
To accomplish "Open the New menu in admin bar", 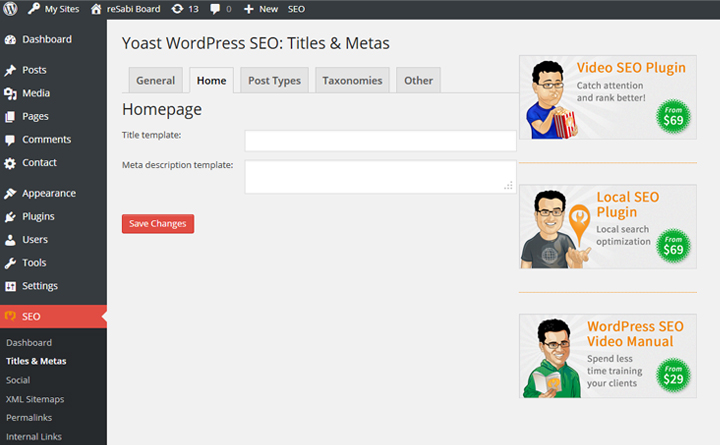I will 268,9.
